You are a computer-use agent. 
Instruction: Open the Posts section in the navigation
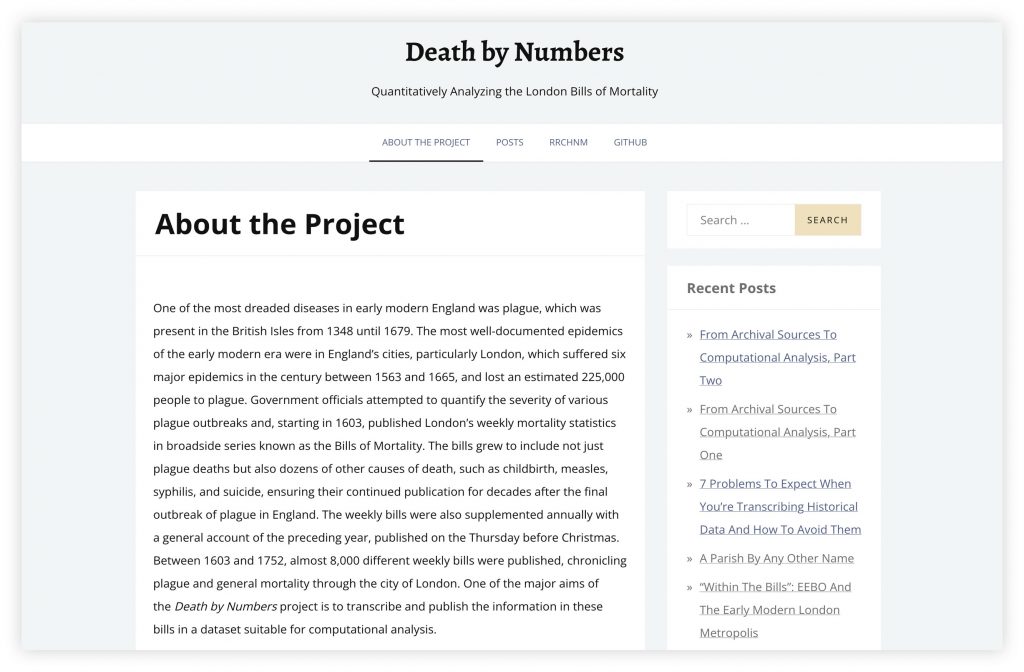coord(509,142)
